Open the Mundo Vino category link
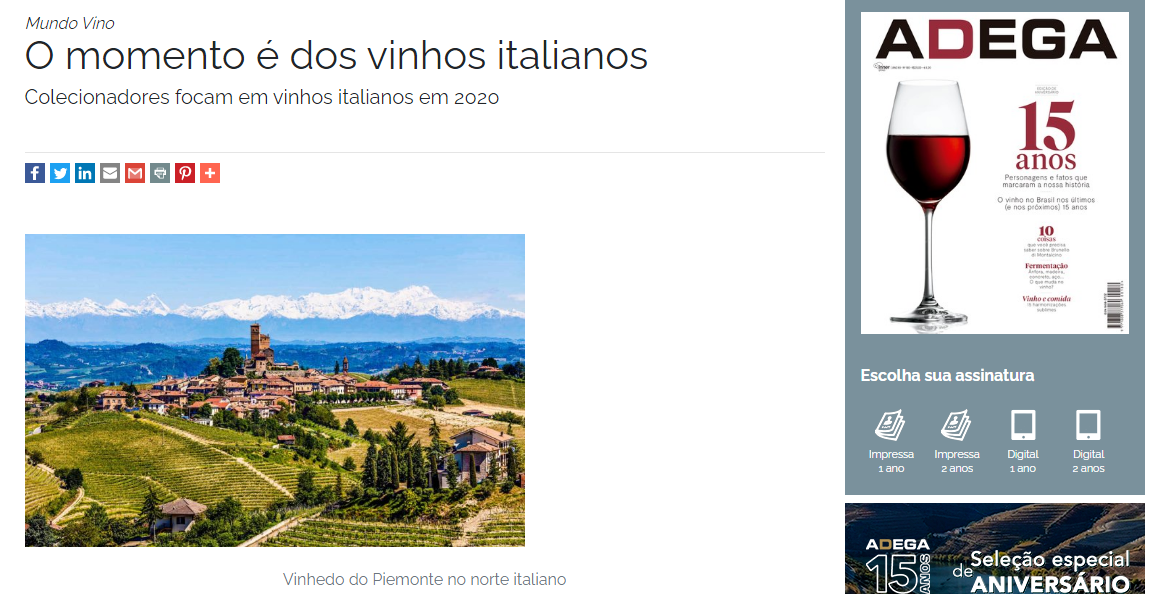The image size is (1151, 594). click(70, 23)
